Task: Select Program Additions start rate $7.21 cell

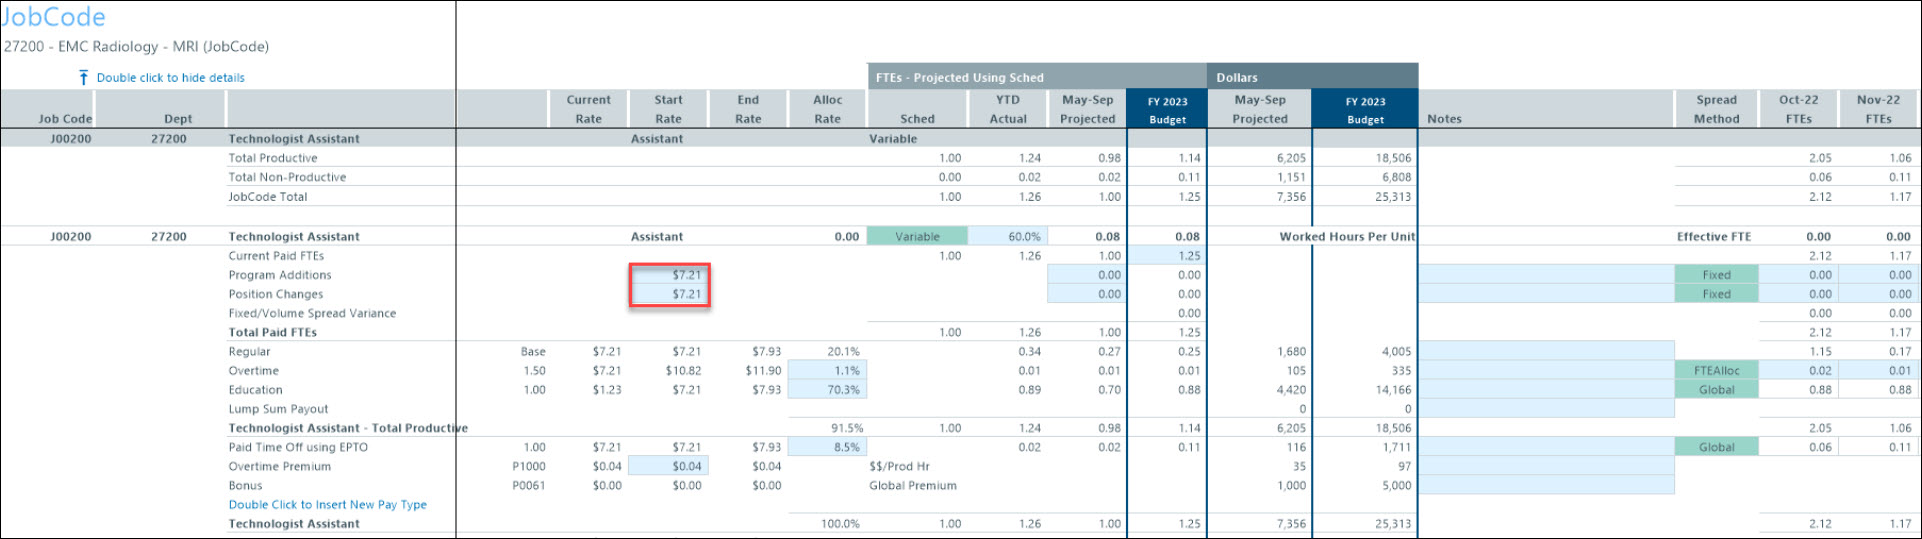Action: [x=670, y=275]
